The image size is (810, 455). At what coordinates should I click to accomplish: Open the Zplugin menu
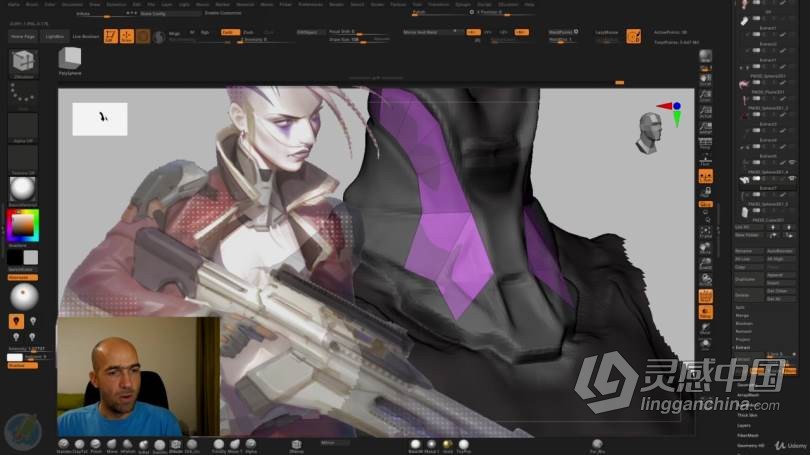pyautogui.click(x=463, y=4)
